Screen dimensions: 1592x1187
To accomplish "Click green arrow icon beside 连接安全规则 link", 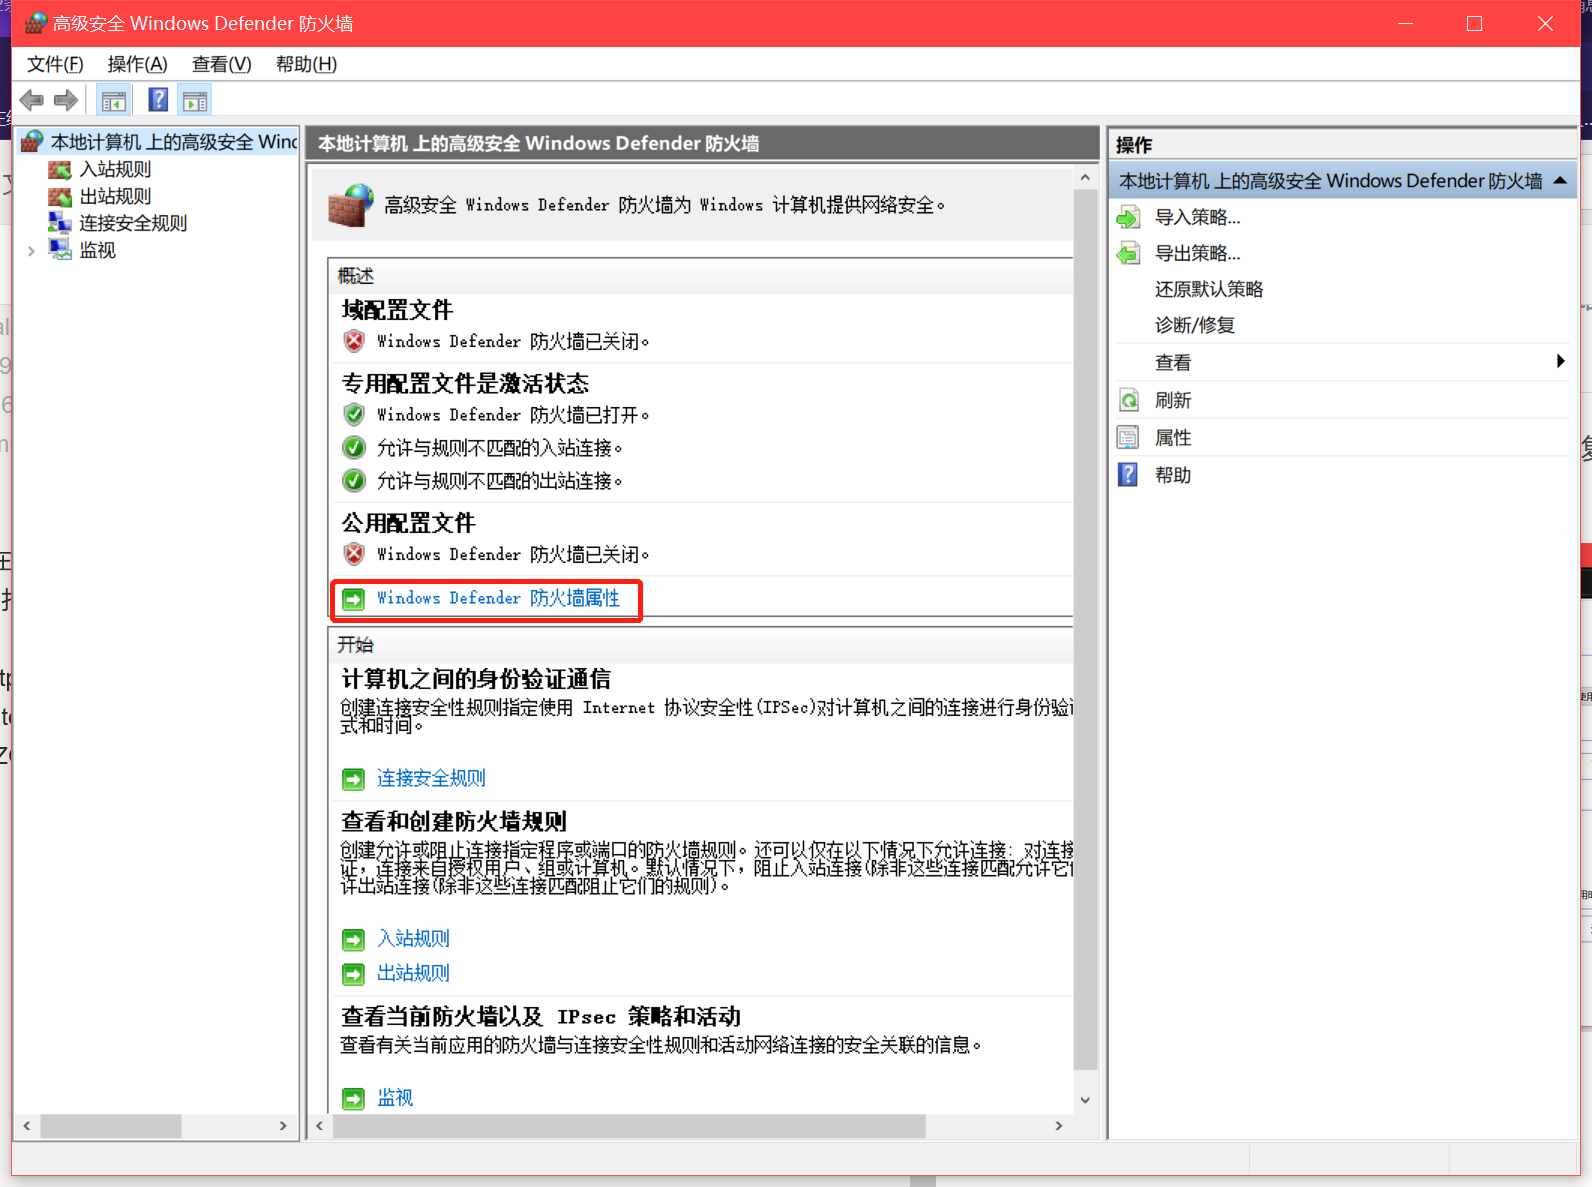I will (353, 779).
